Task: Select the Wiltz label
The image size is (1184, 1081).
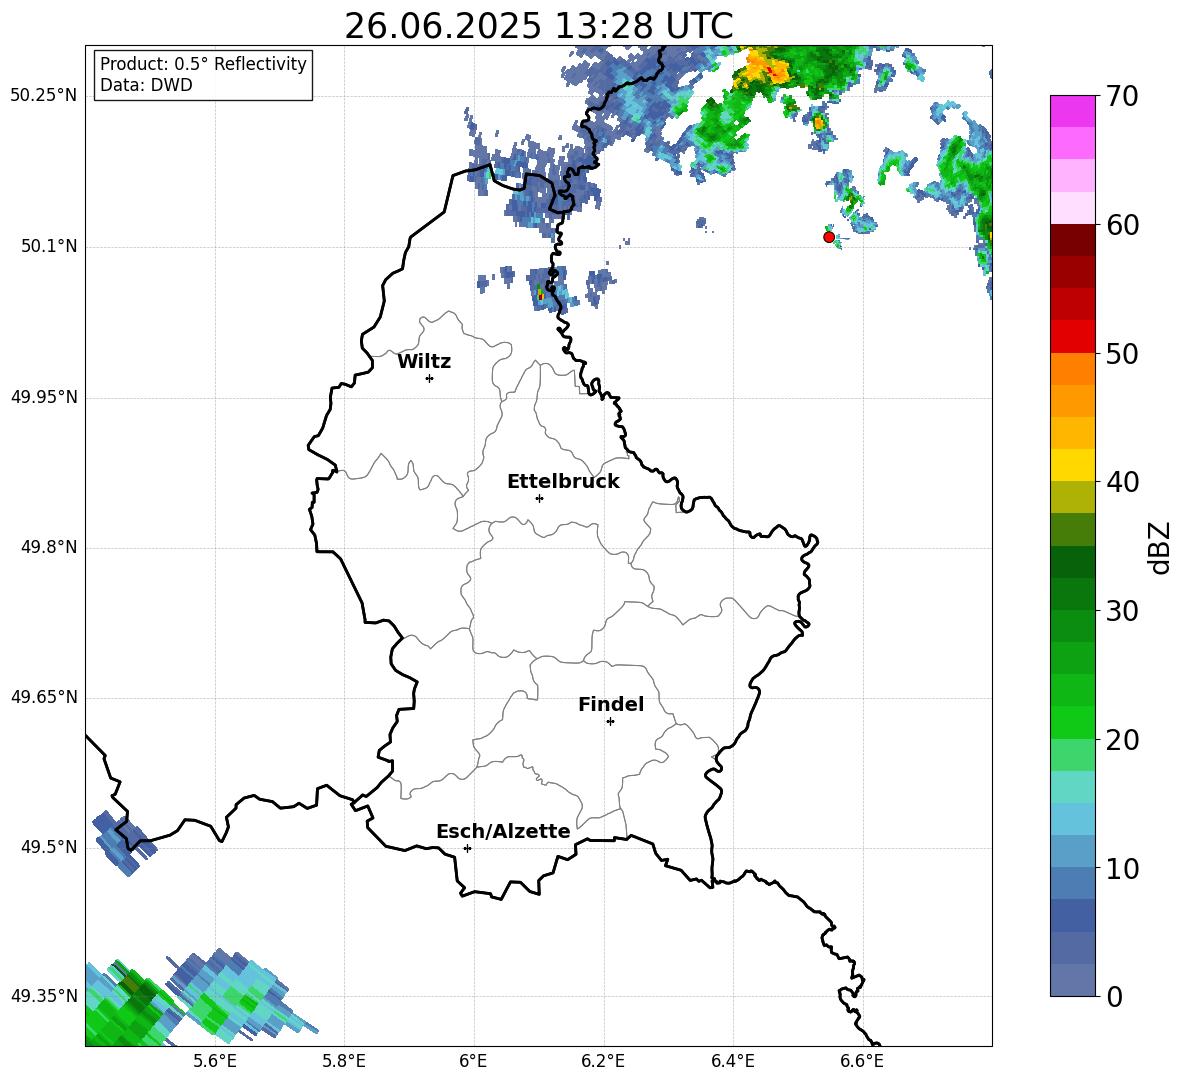Action: pyautogui.click(x=424, y=362)
